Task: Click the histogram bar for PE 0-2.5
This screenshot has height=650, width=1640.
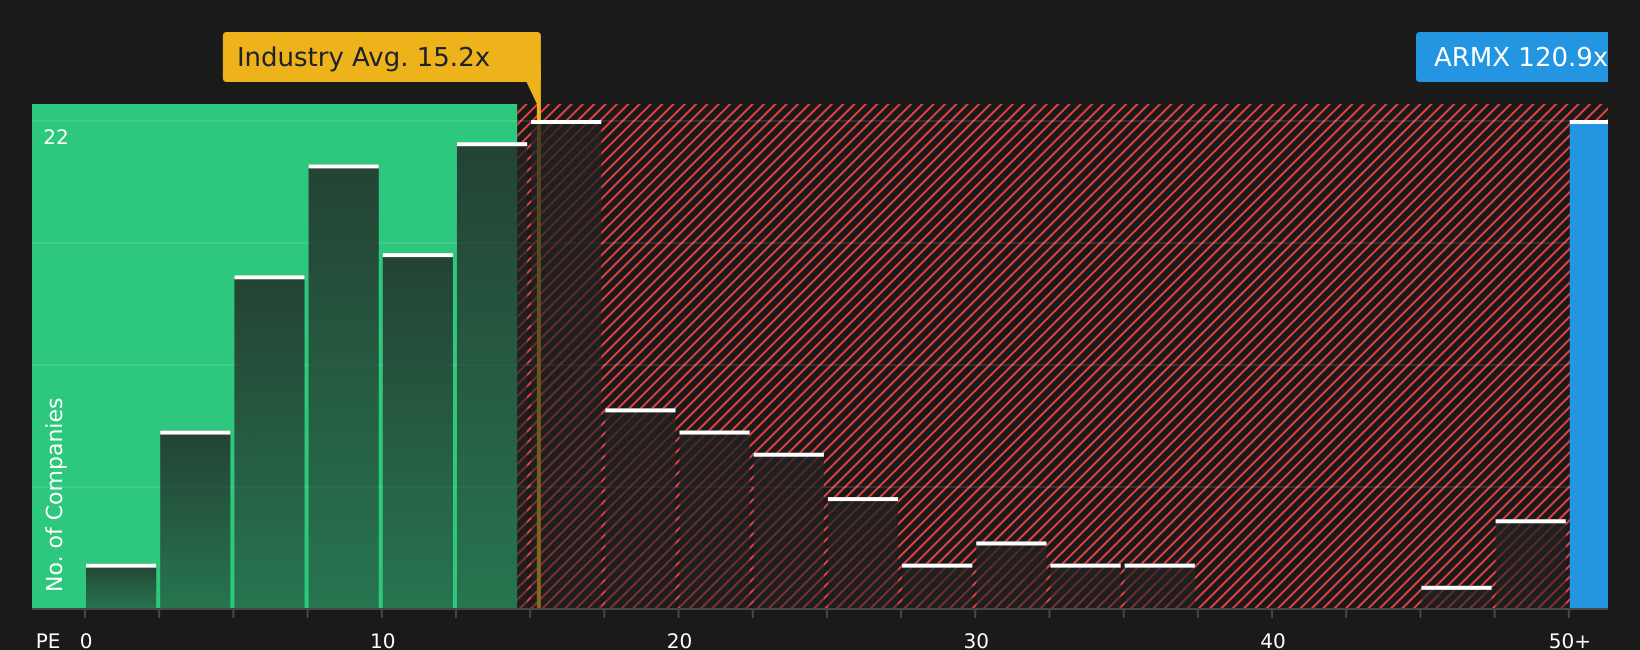Action: (x=121, y=587)
